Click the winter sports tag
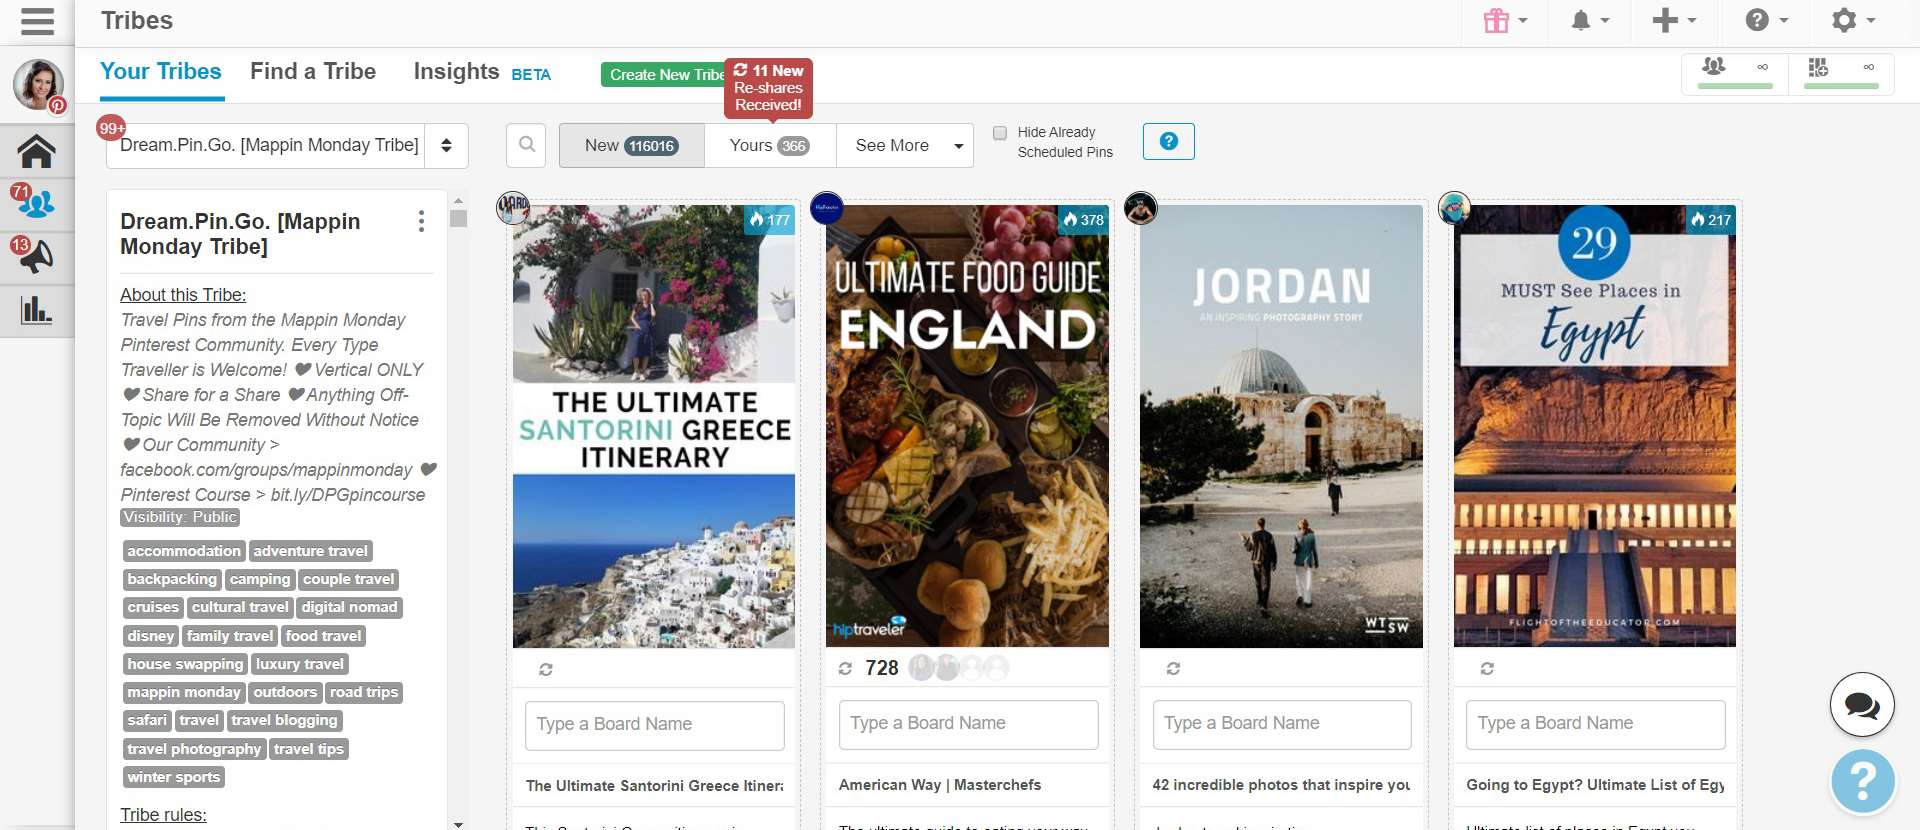The height and width of the screenshot is (830, 1920). tap(174, 777)
